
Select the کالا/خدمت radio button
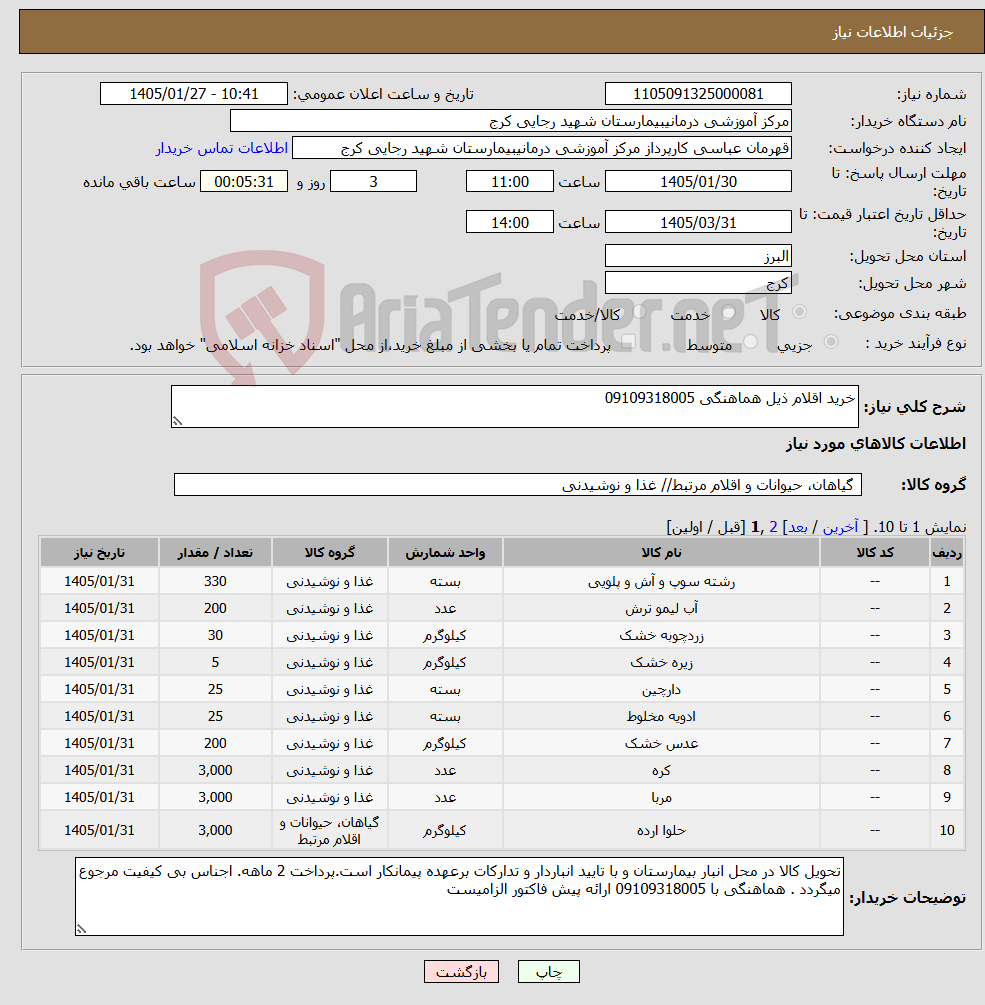pos(640,312)
